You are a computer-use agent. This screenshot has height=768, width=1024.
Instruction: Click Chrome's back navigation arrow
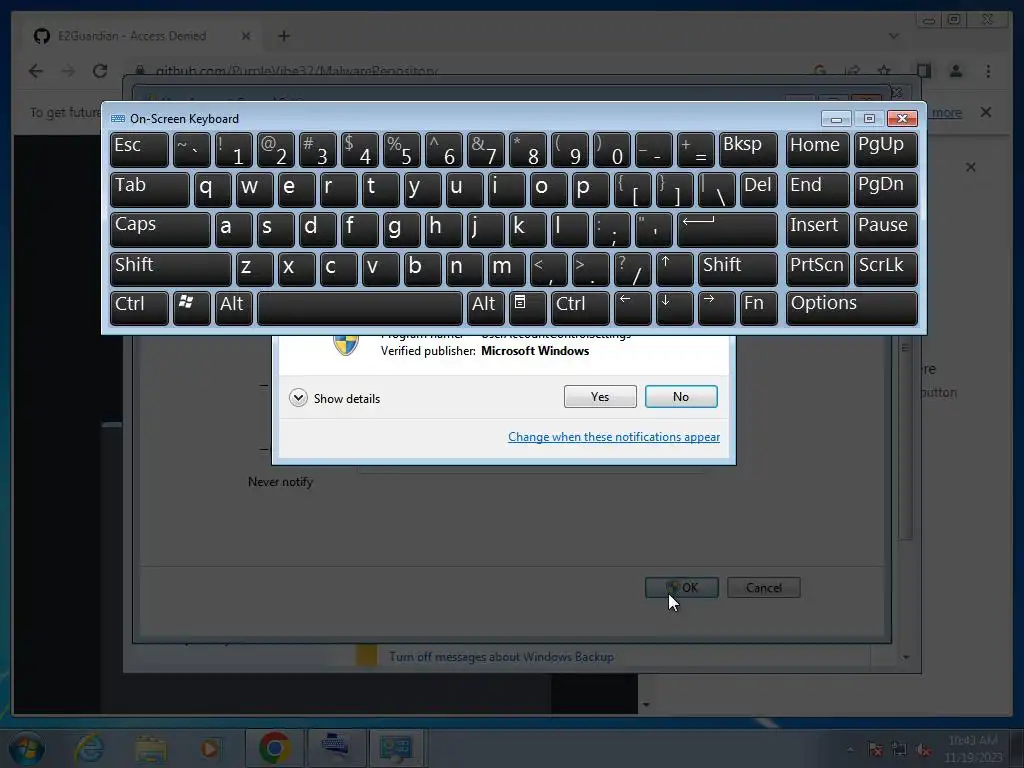(36, 71)
